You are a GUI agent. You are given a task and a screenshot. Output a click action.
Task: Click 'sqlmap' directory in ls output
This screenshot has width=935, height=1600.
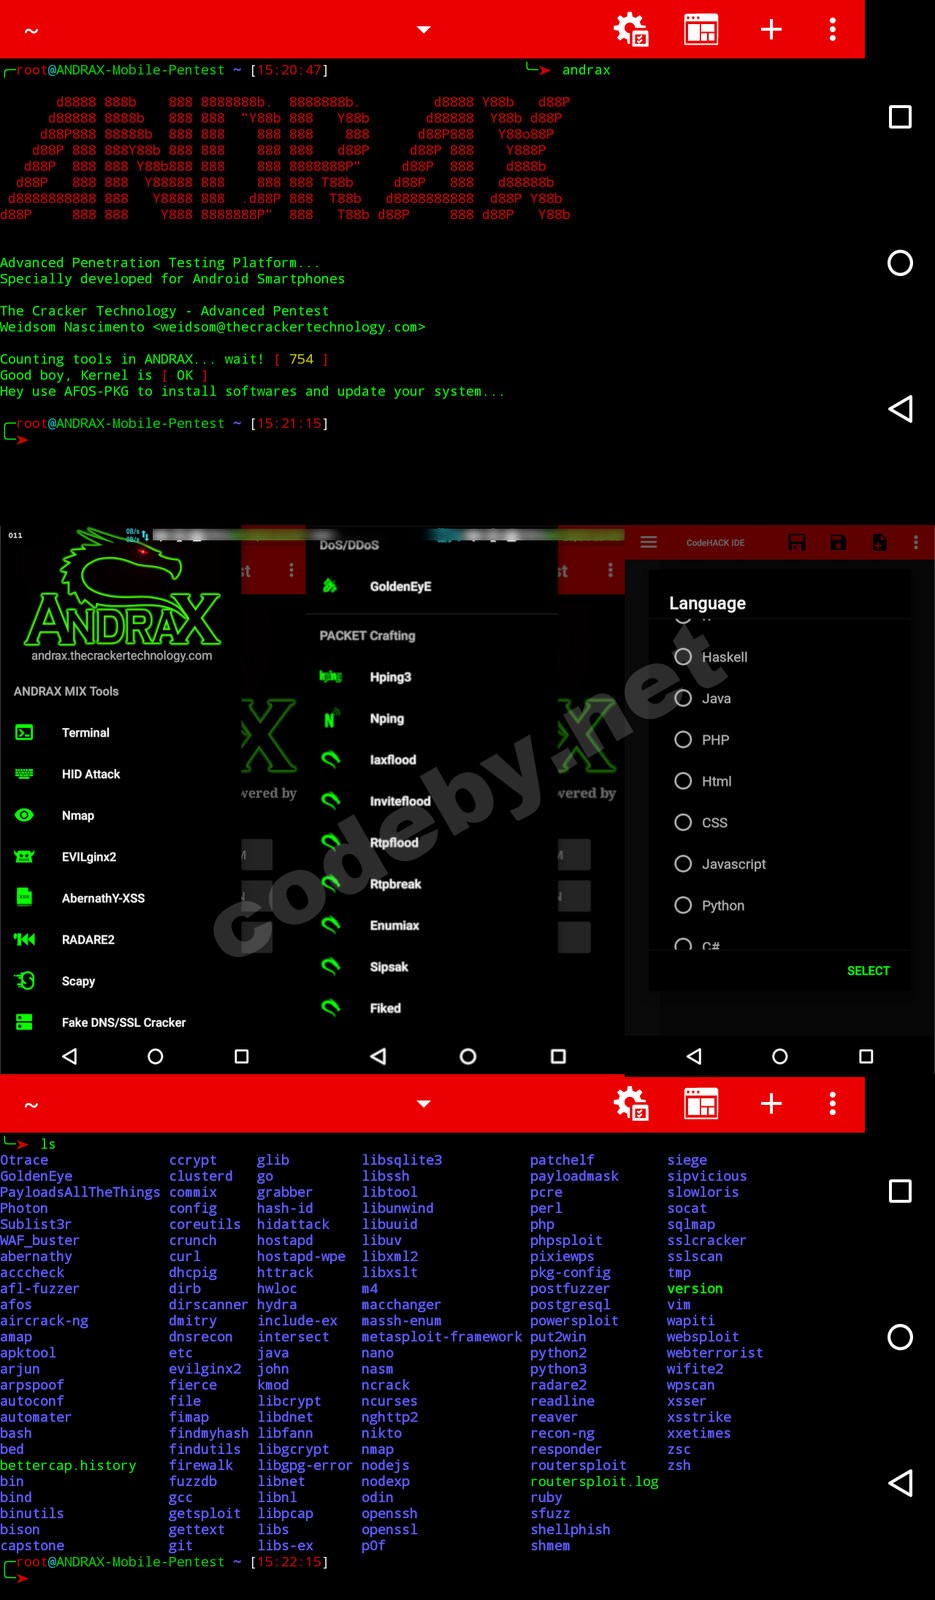(691, 1225)
